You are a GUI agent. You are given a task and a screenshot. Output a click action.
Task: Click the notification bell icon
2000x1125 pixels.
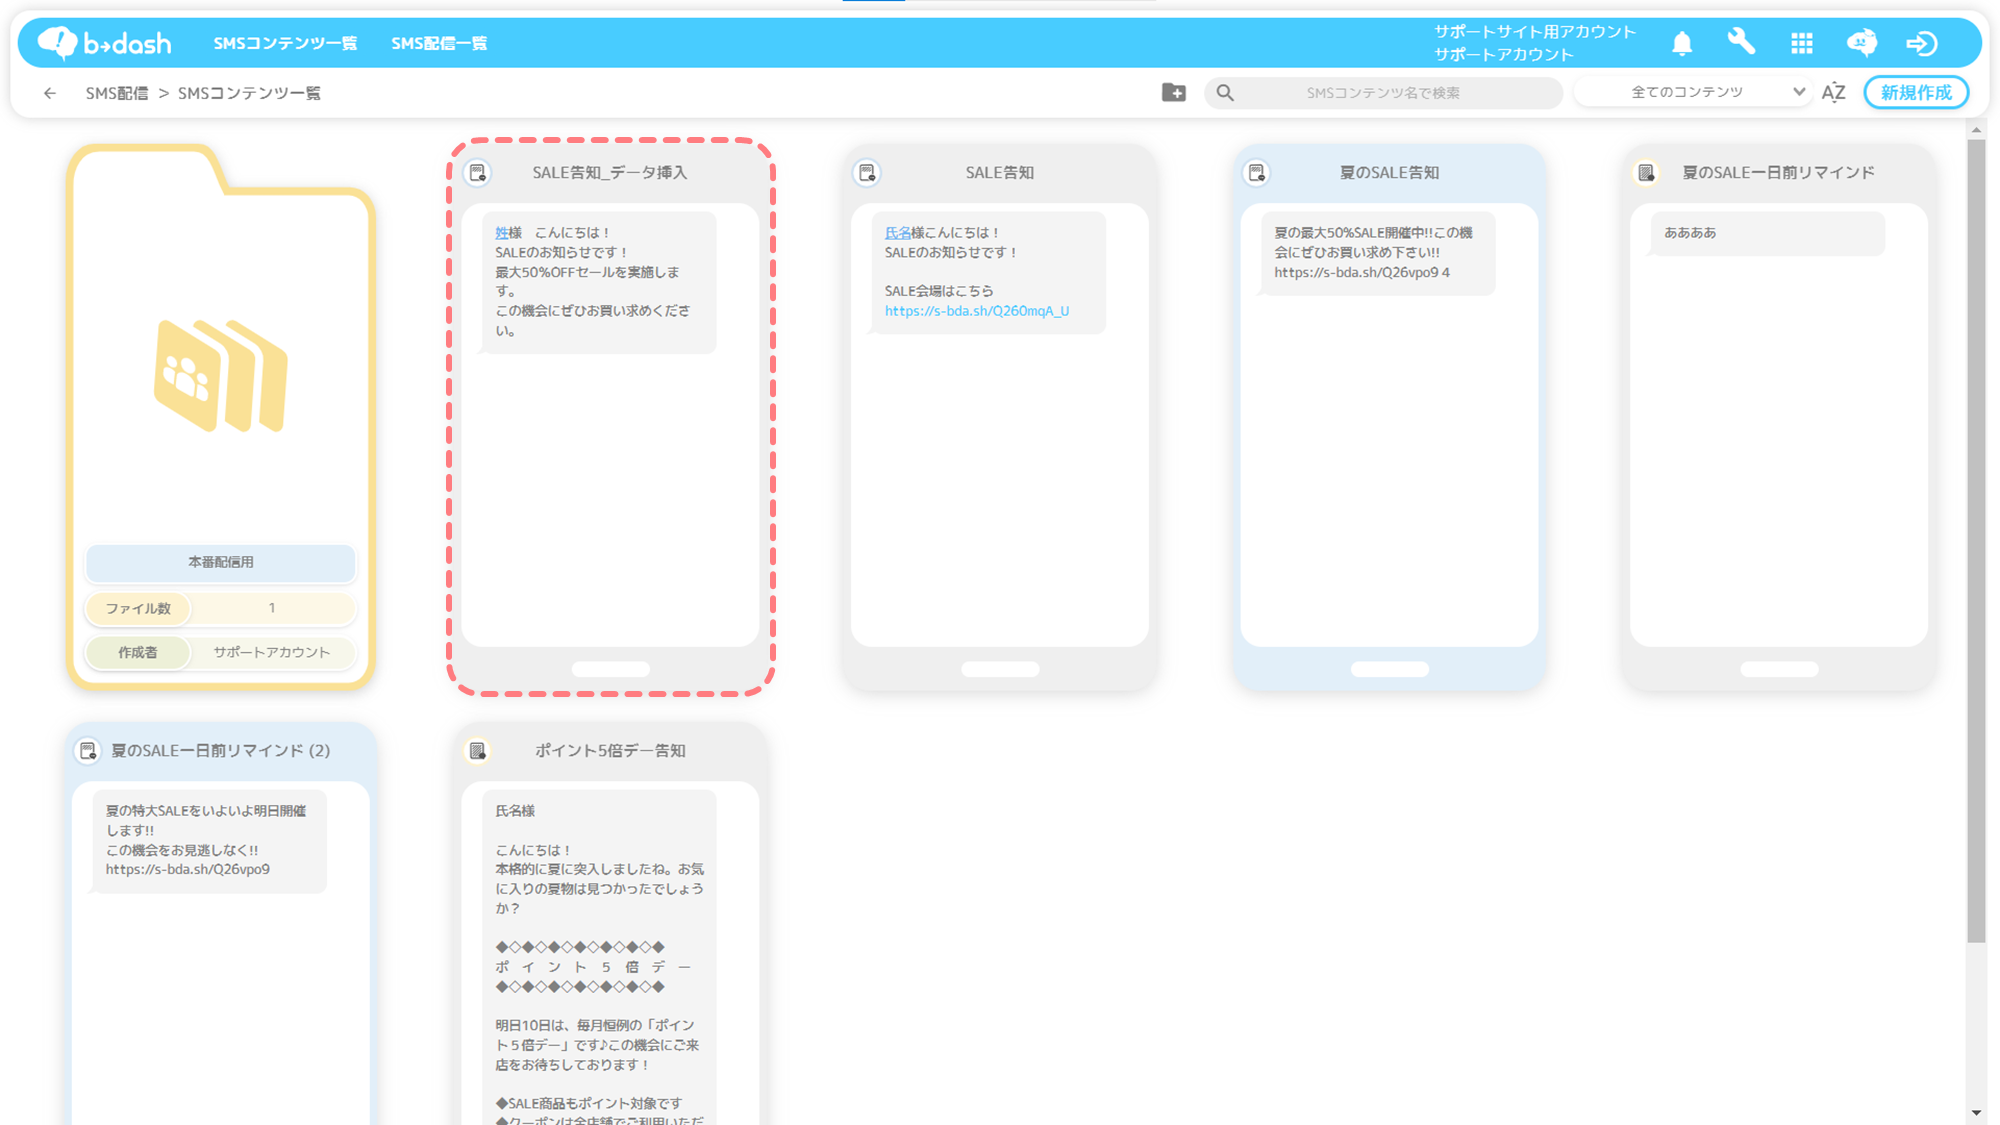pos(1682,43)
